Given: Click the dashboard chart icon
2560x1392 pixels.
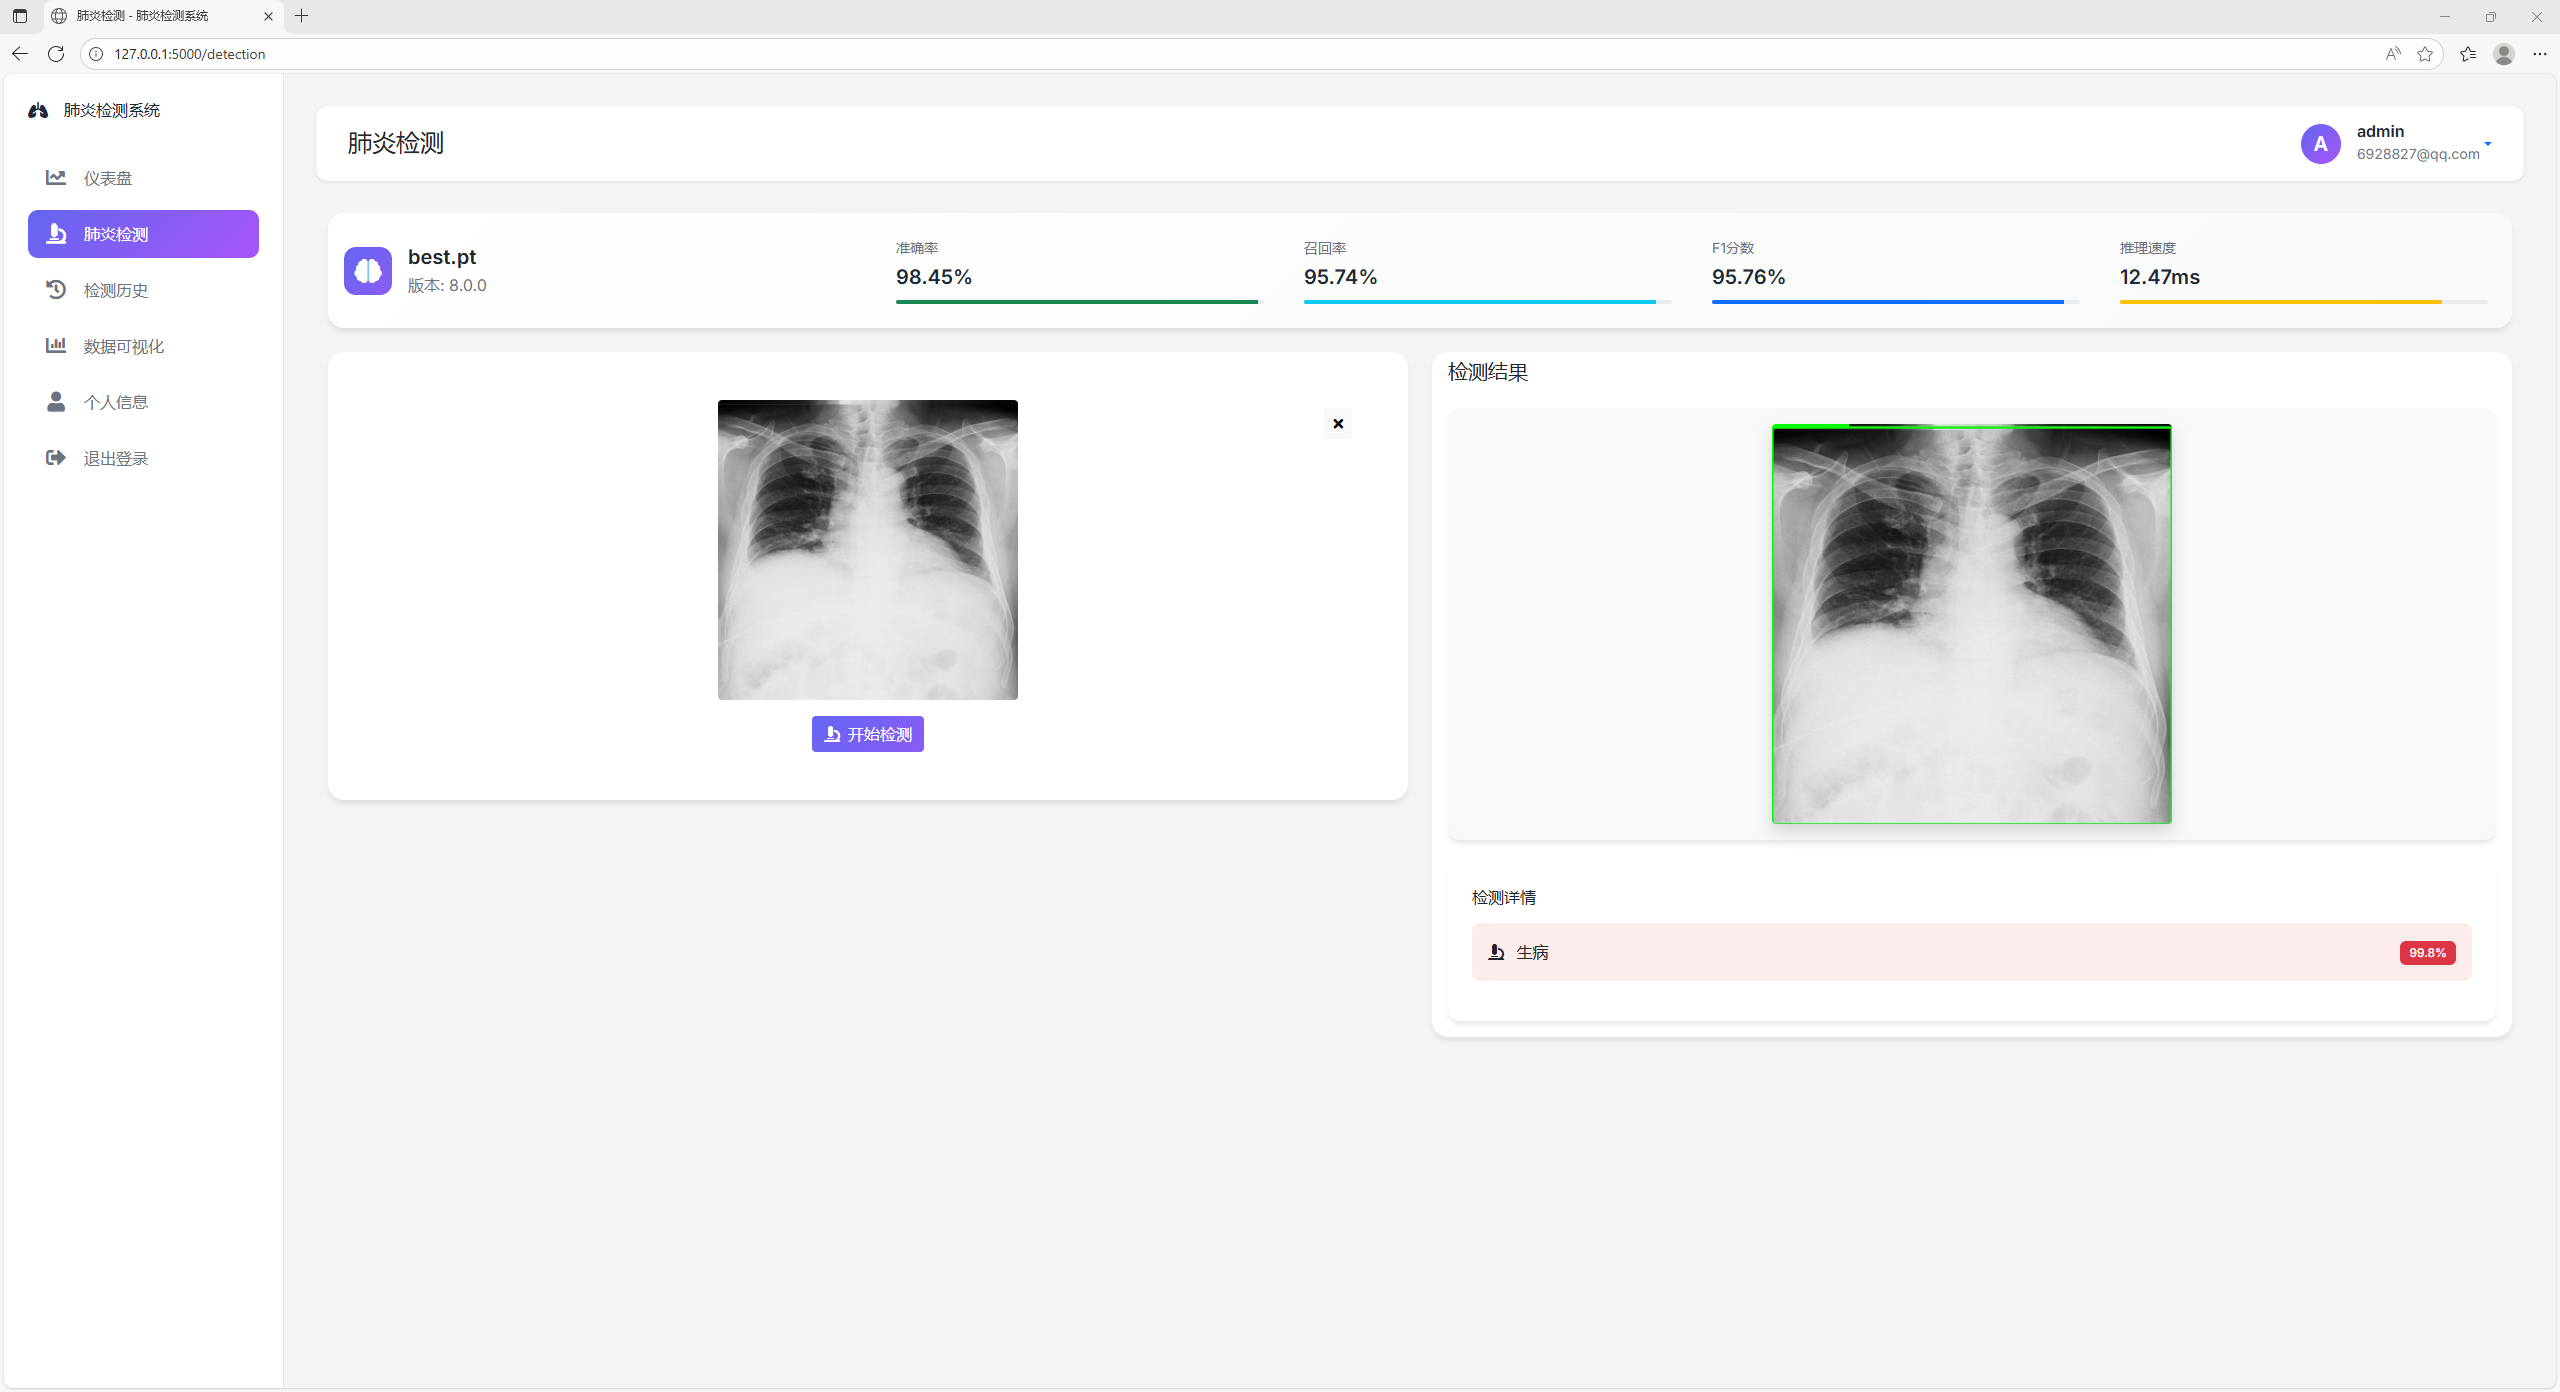Looking at the screenshot, I should 56,177.
